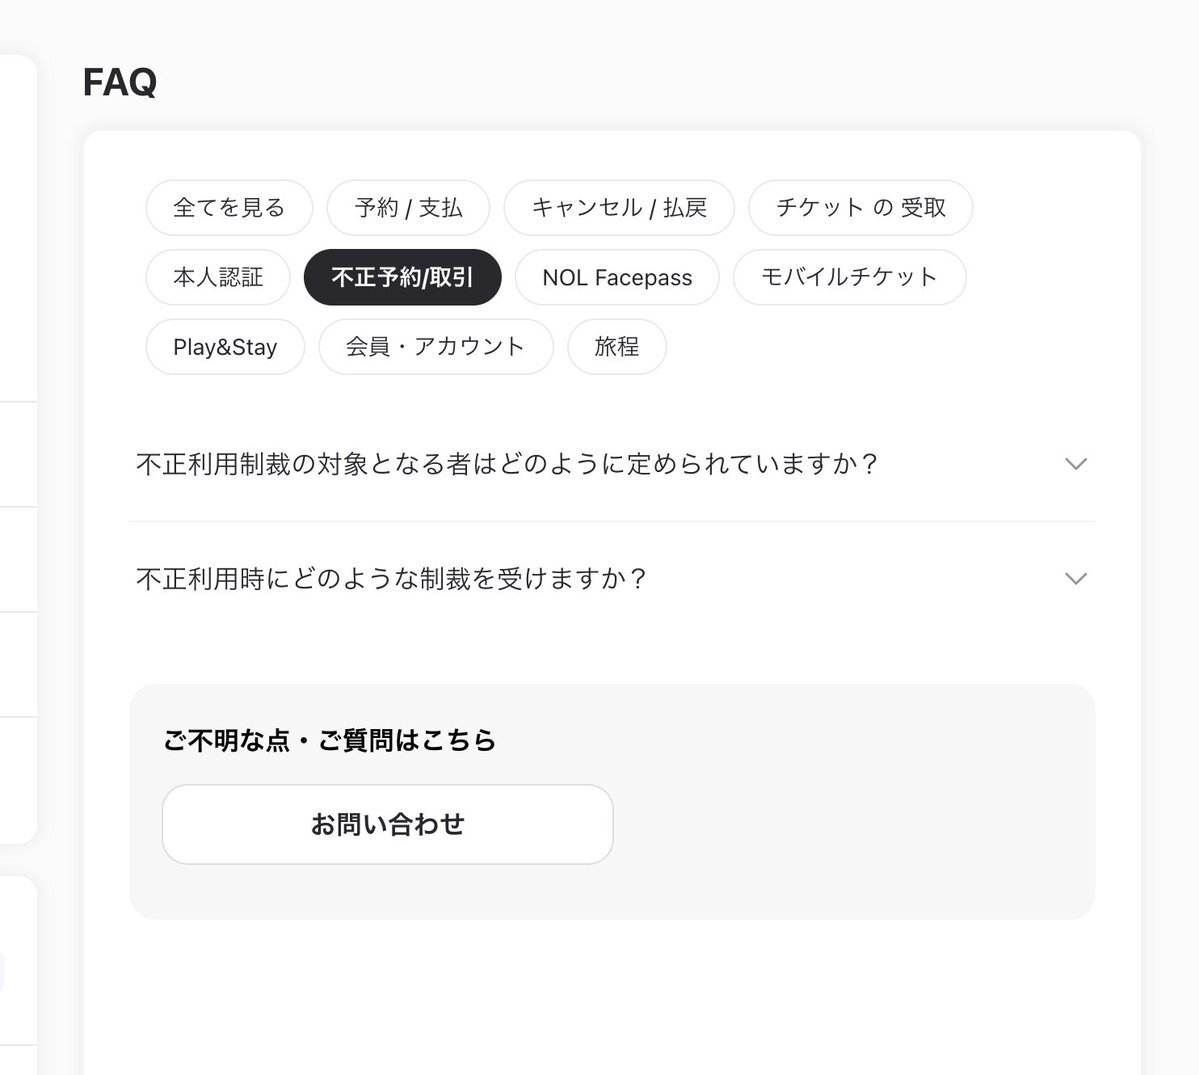Select the 本人認証 category chip
This screenshot has height=1075, width=1199.
click(218, 277)
